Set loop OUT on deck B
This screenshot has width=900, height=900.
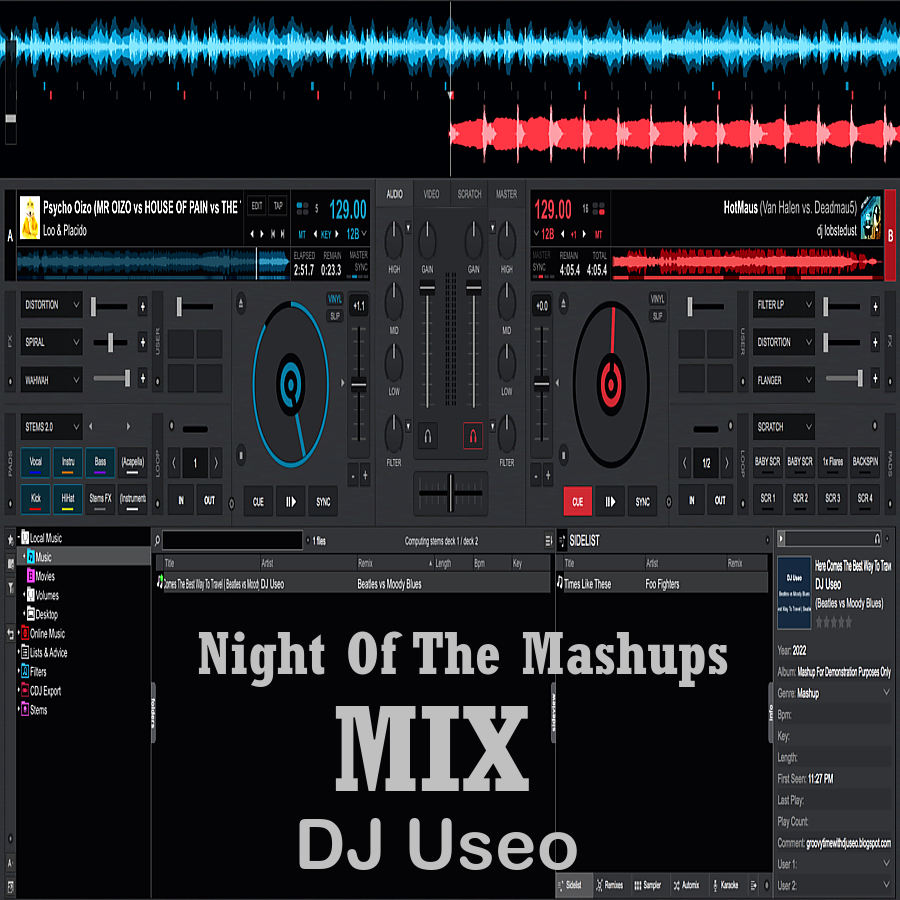(x=720, y=500)
